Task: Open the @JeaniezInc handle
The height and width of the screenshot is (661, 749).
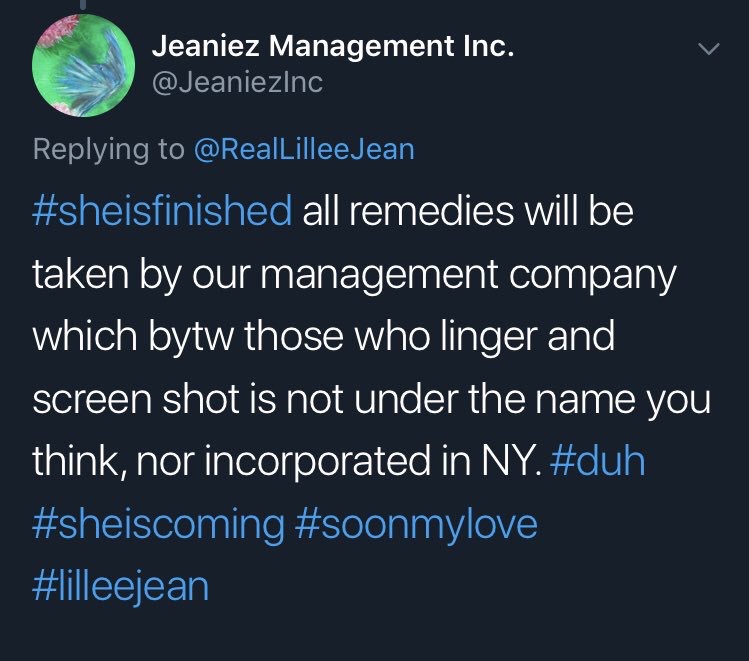Action: click(237, 82)
